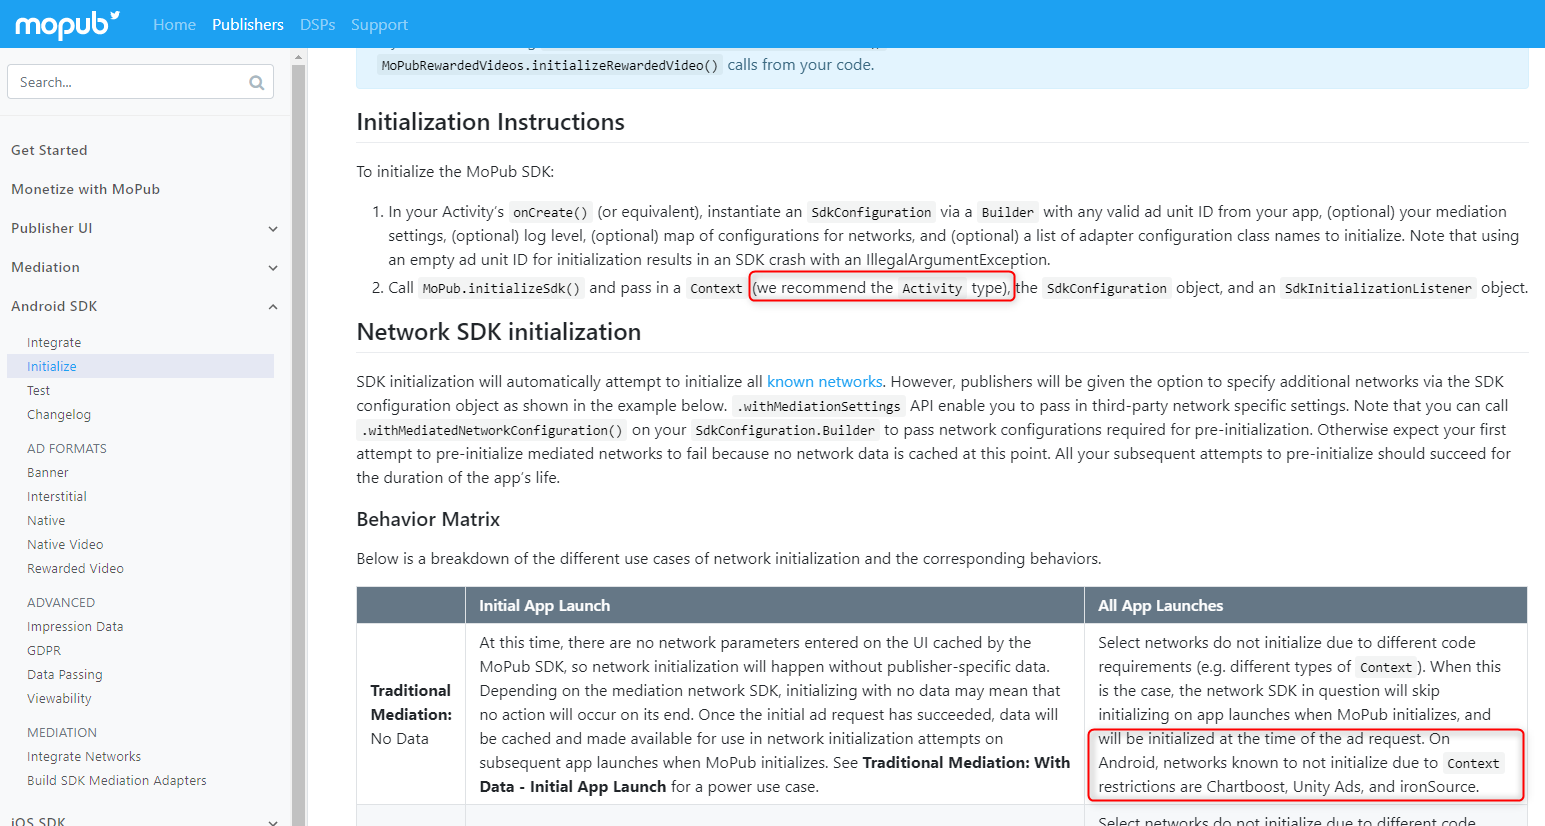Click the 'onCreate()' code snippet

coord(550,212)
